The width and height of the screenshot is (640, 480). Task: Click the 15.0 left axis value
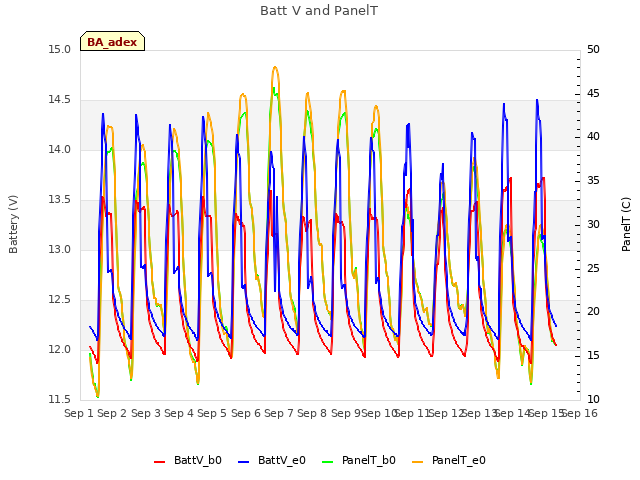60,49
